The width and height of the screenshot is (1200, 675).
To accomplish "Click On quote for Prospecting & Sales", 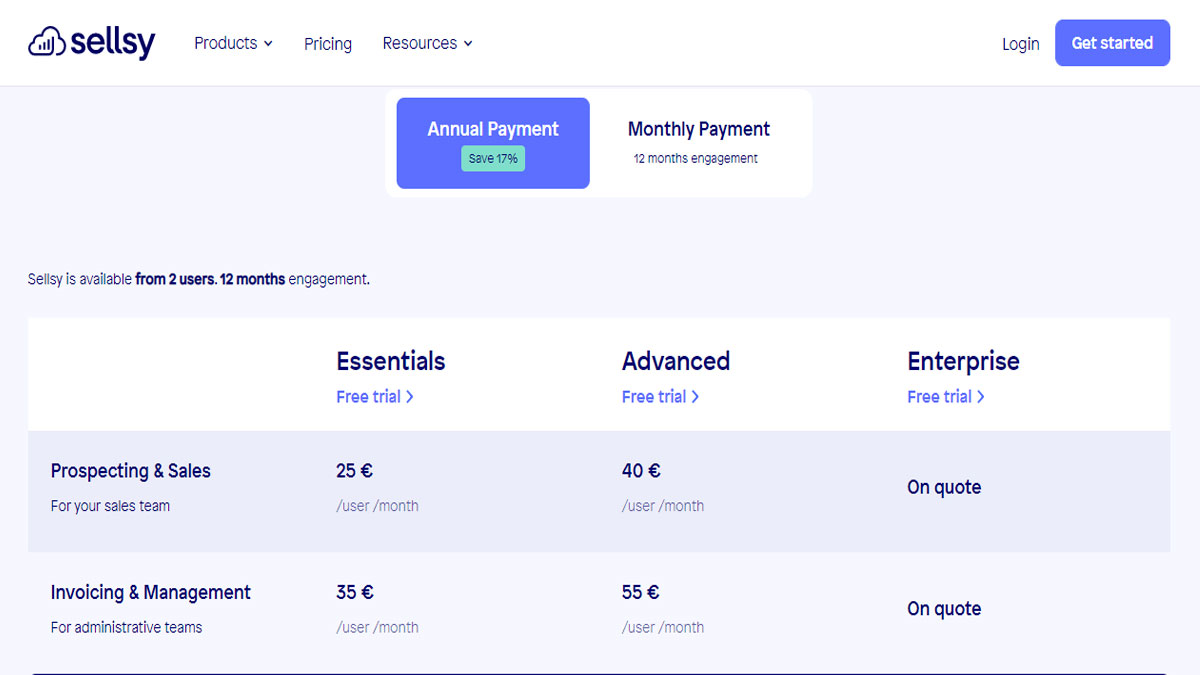I will (x=943, y=487).
